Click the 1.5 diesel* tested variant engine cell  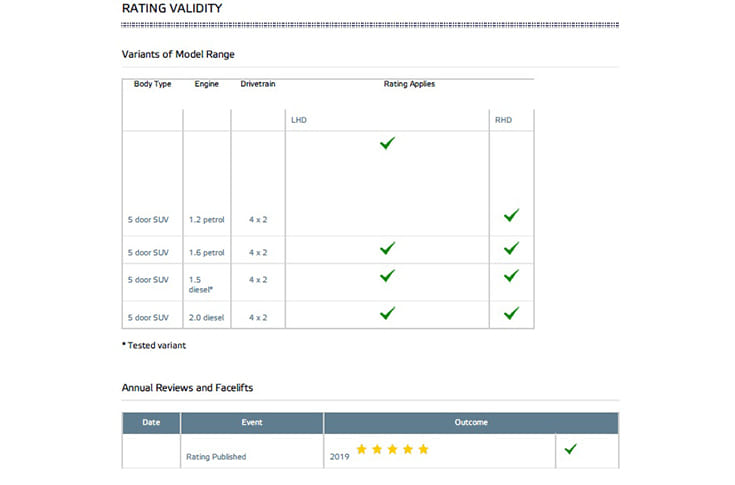coord(203,284)
